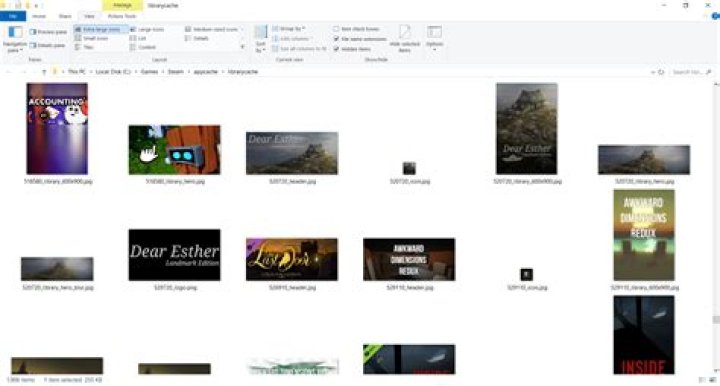This screenshot has height=386, width=720.
Task: Select Awkward Dimensions Redux tall poster
Action: pyautogui.click(x=644, y=235)
